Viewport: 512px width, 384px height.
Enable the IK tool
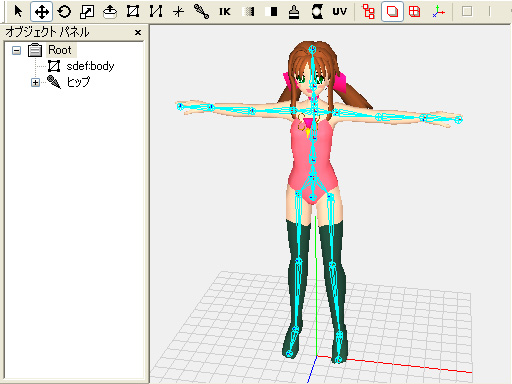[x=225, y=12]
